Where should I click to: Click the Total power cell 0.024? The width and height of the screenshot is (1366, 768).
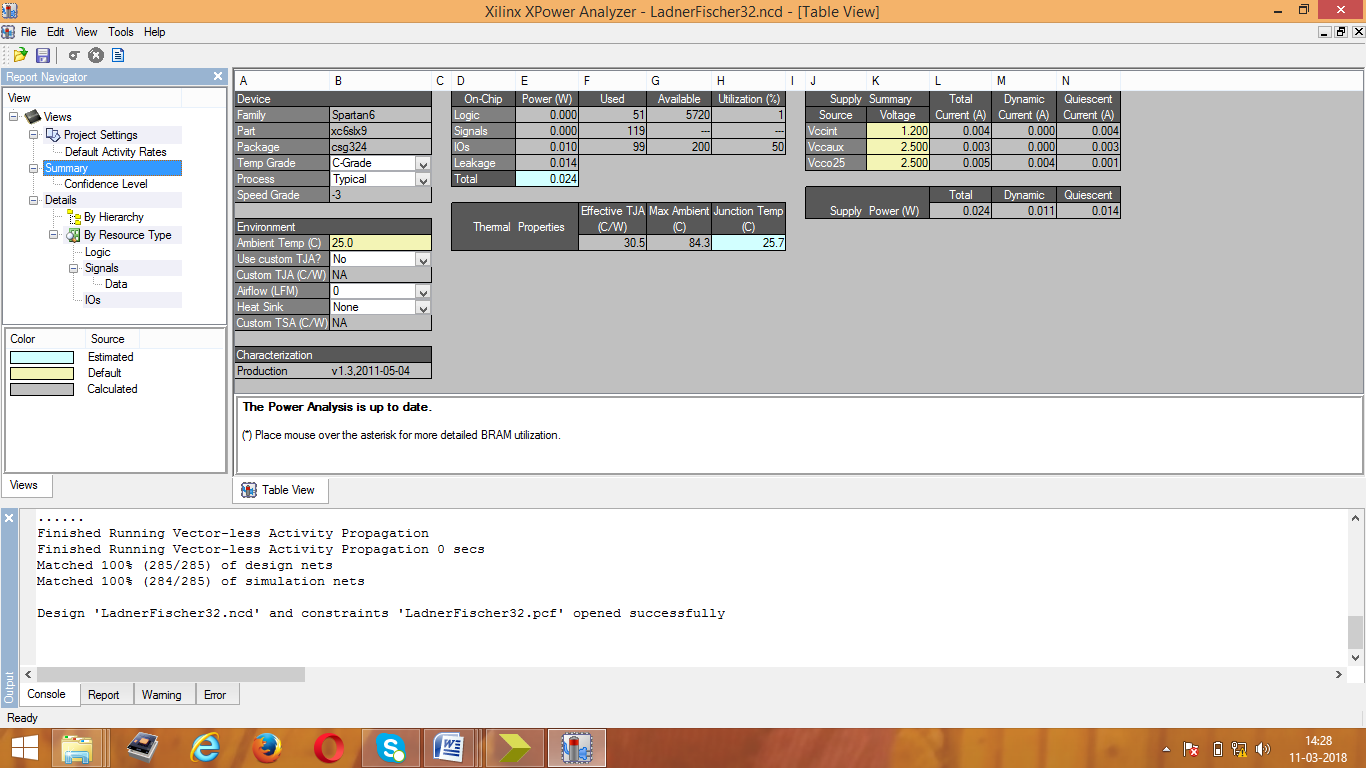pos(547,179)
